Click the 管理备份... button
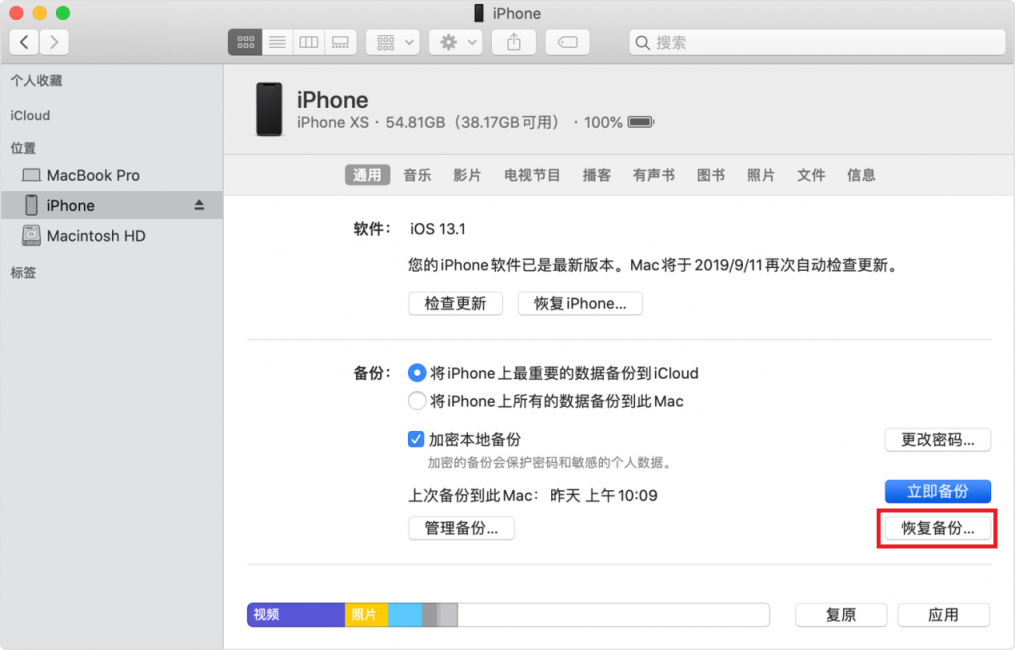This screenshot has height=650, width=1015. point(462,528)
